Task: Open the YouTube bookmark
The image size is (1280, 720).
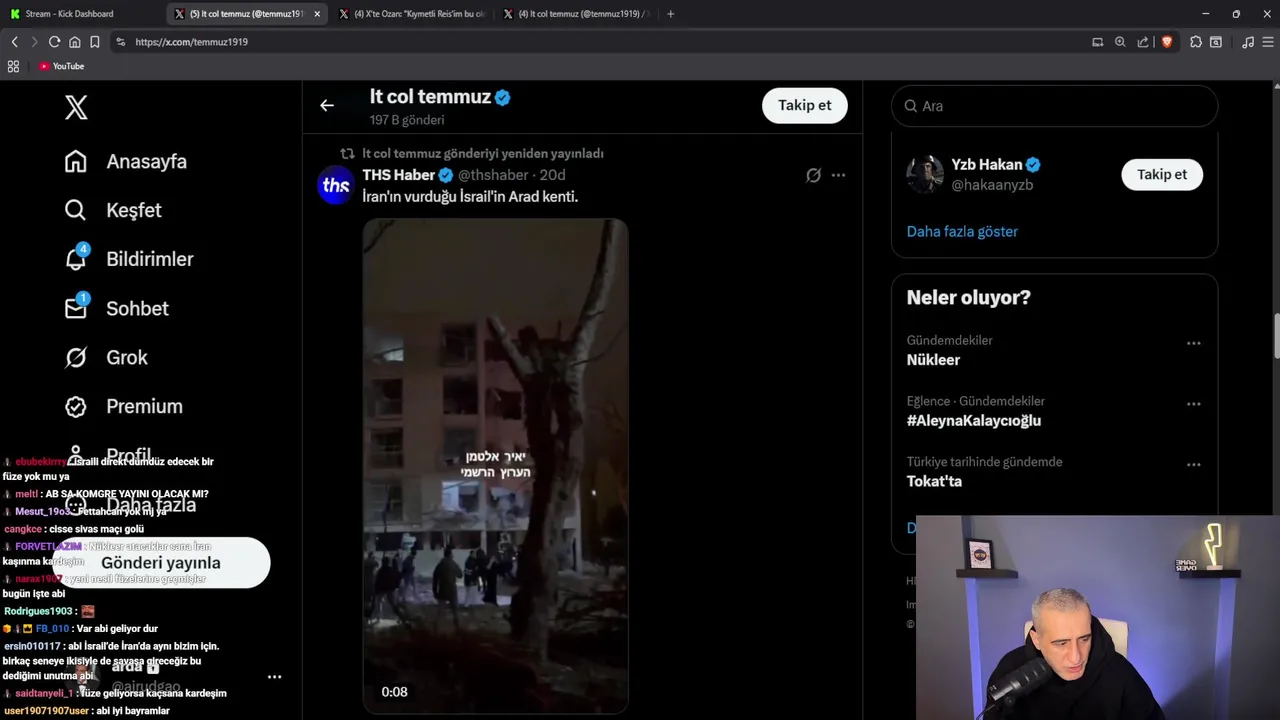Action: (x=62, y=66)
